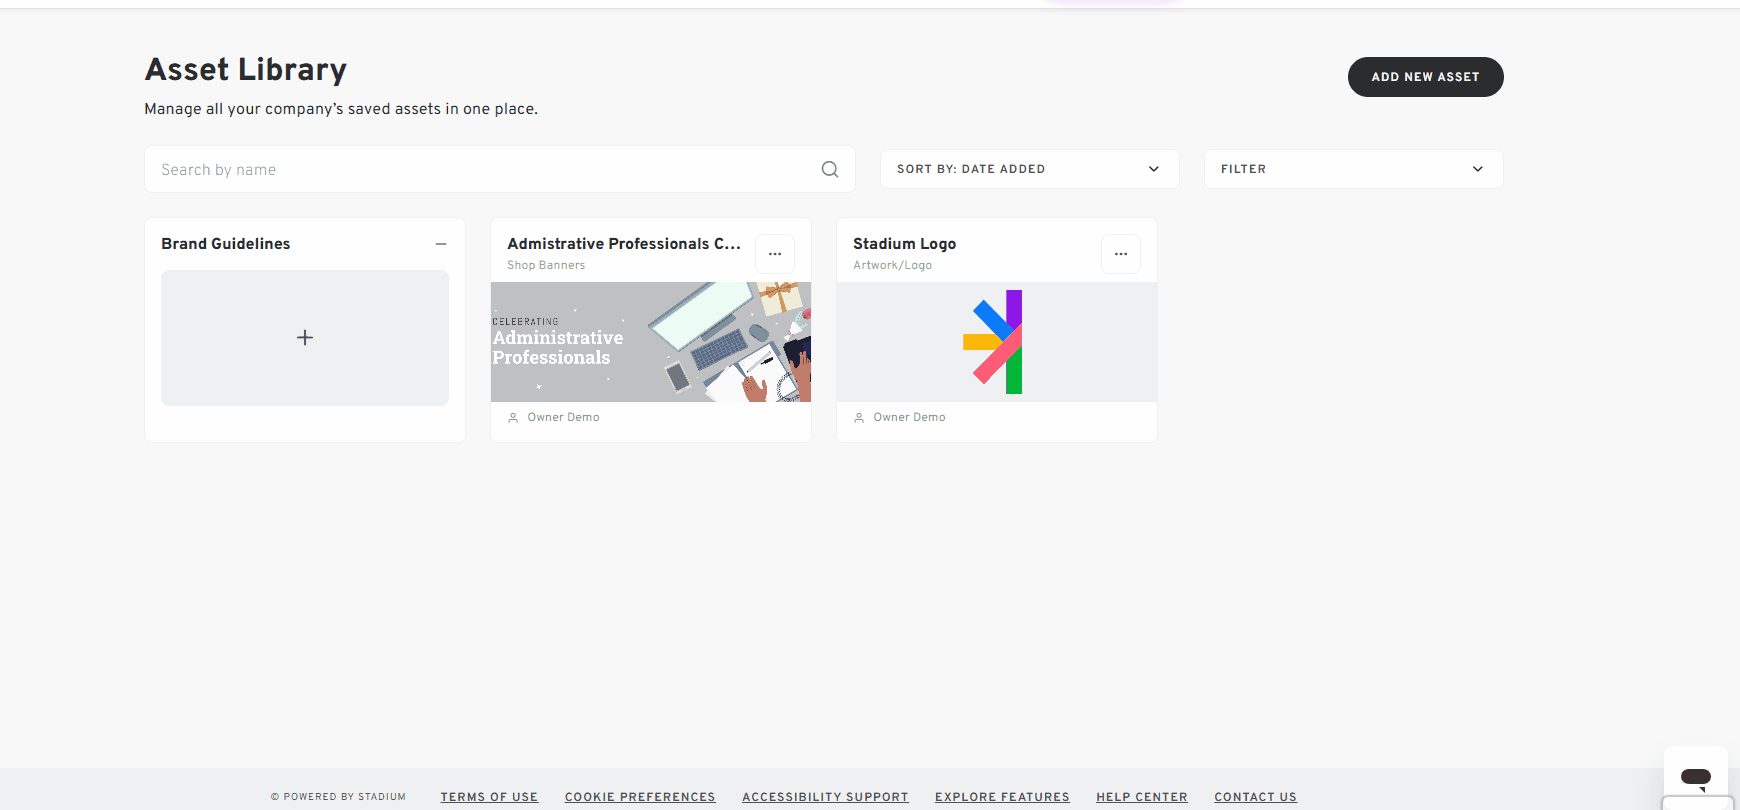Click the Admistrative Professionals C... title
This screenshot has height=810, width=1740.
tap(624, 244)
